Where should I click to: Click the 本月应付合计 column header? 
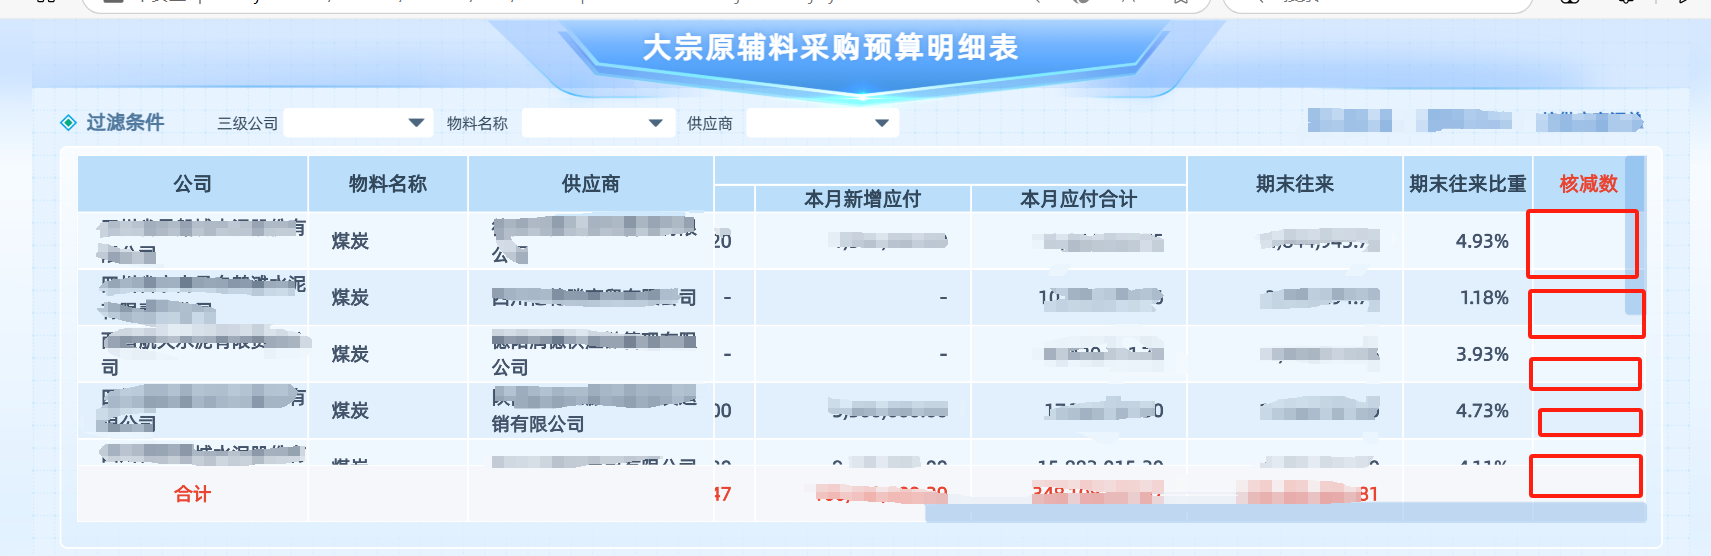(x=1078, y=199)
